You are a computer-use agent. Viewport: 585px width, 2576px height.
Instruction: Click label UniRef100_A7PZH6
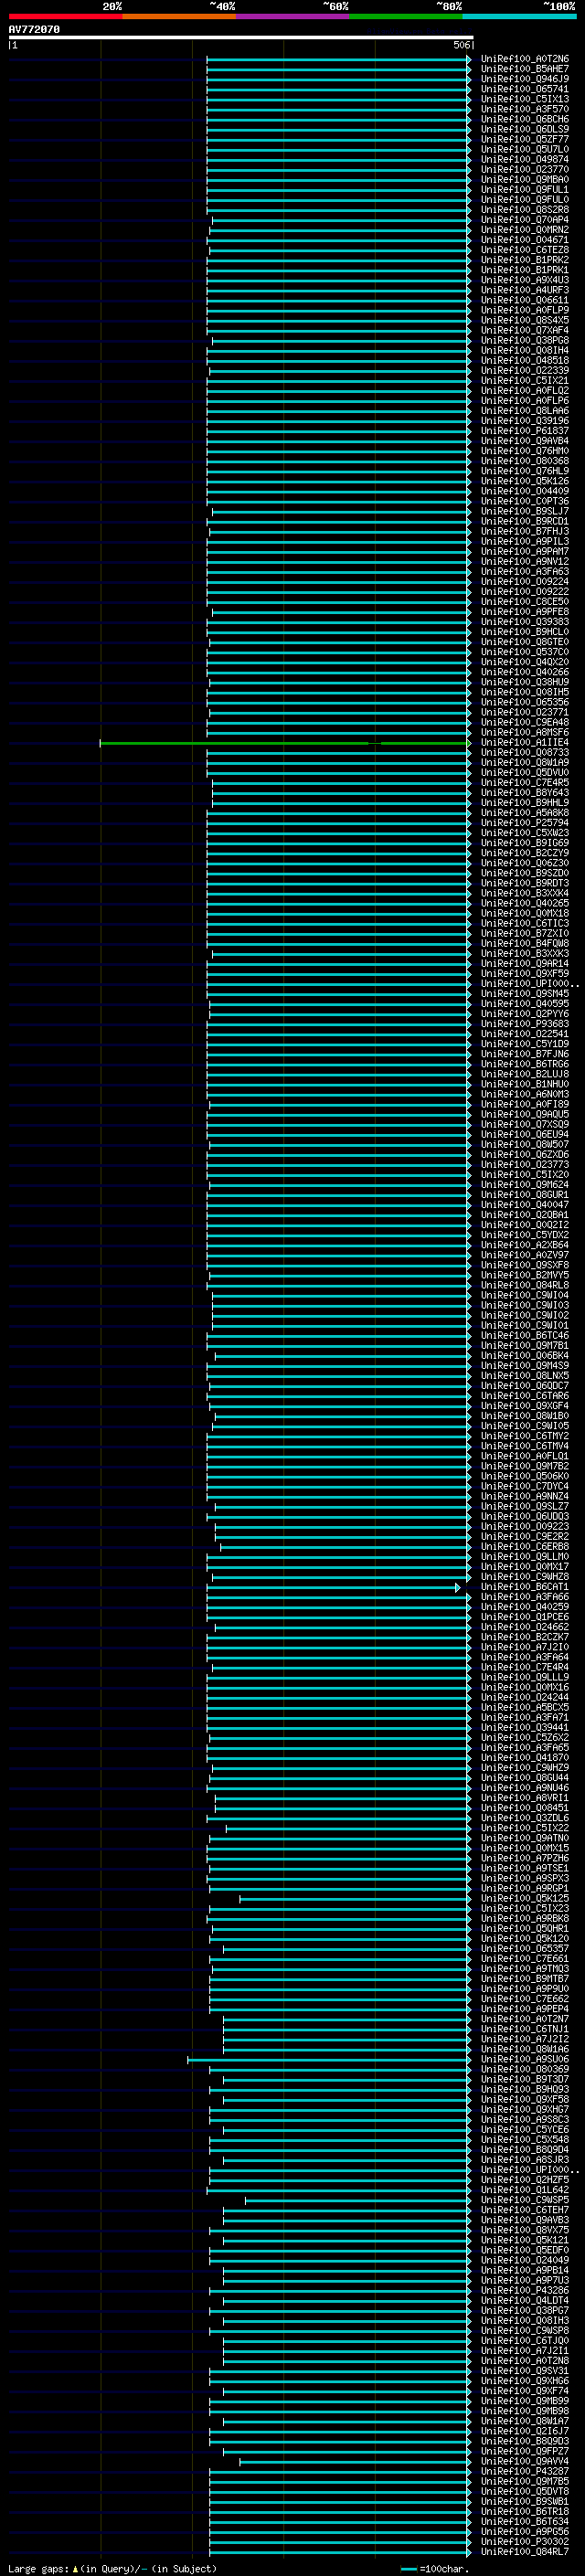tap(525, 1858)
